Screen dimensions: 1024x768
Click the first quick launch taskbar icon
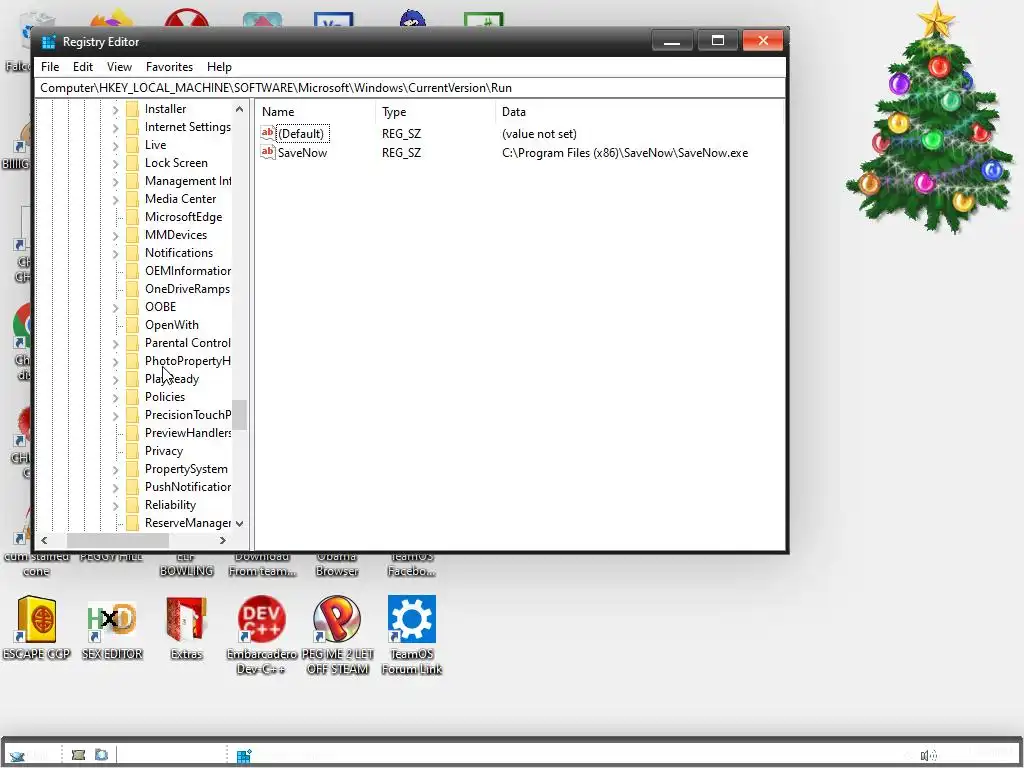(78, 755)
